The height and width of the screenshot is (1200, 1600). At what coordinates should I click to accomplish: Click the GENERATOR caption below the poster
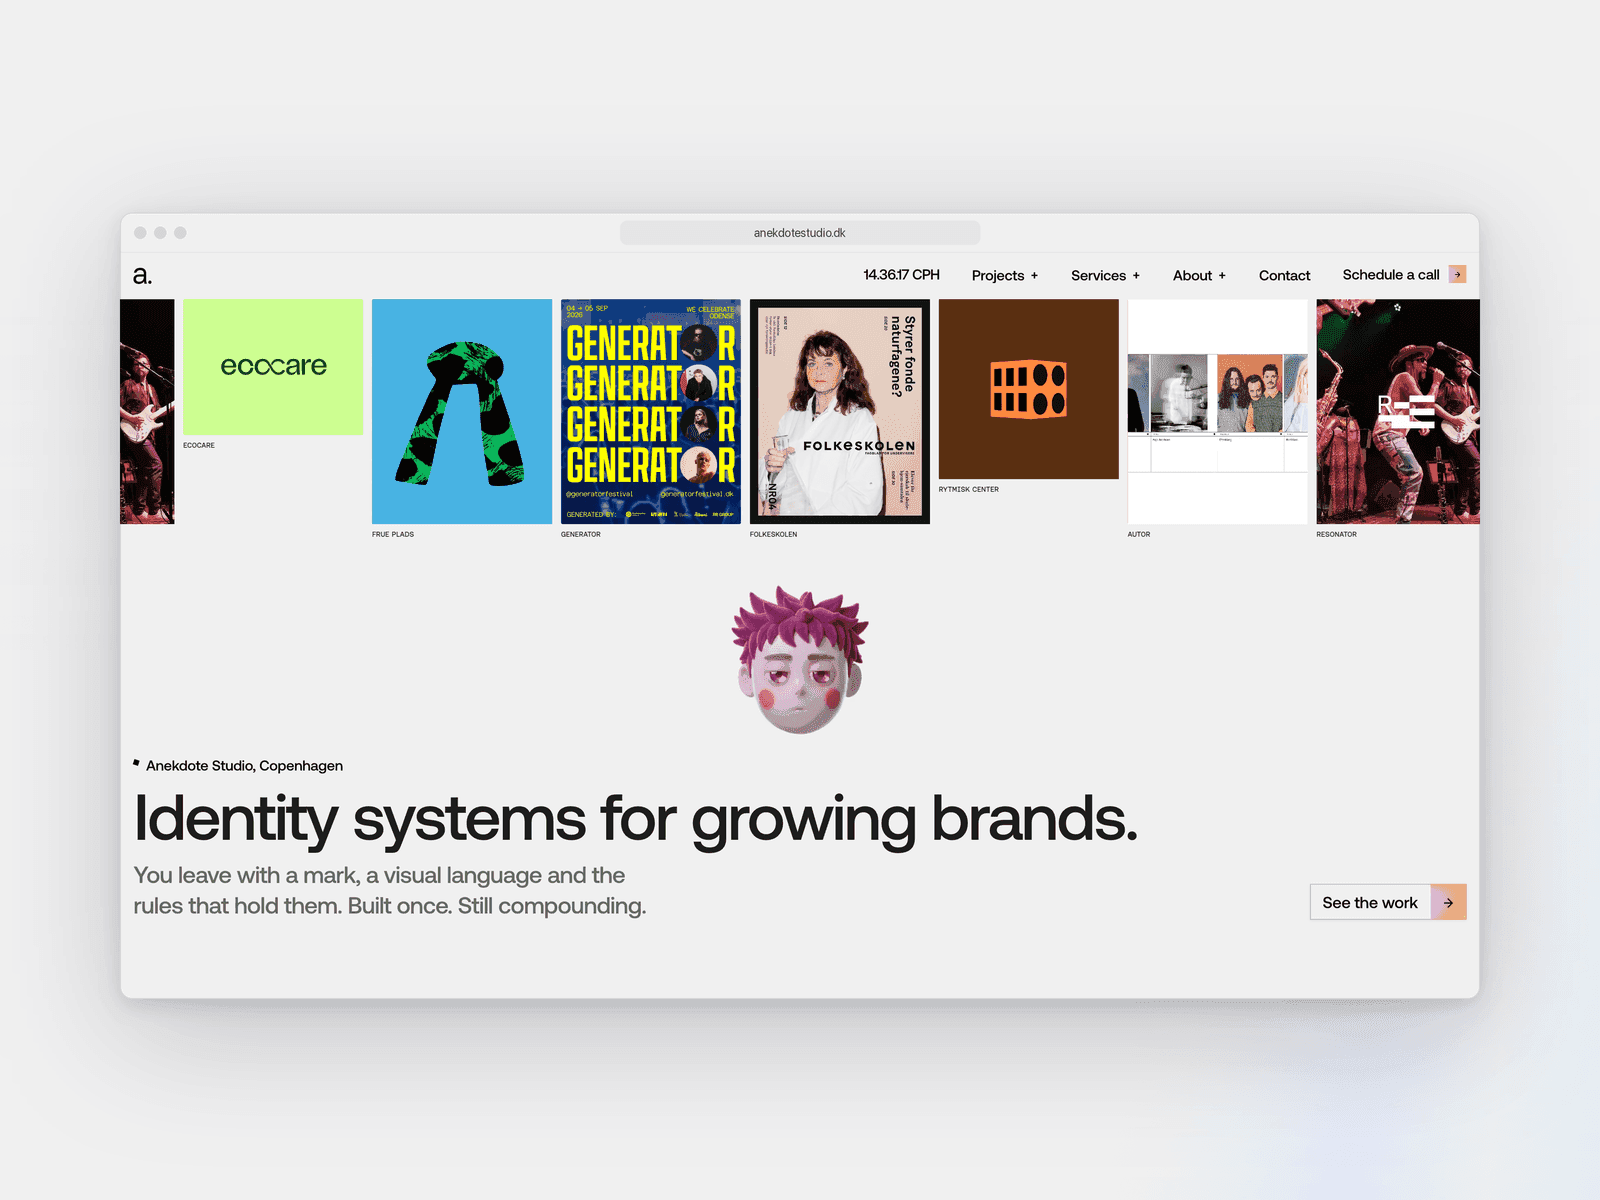click(x=581, y=534)
